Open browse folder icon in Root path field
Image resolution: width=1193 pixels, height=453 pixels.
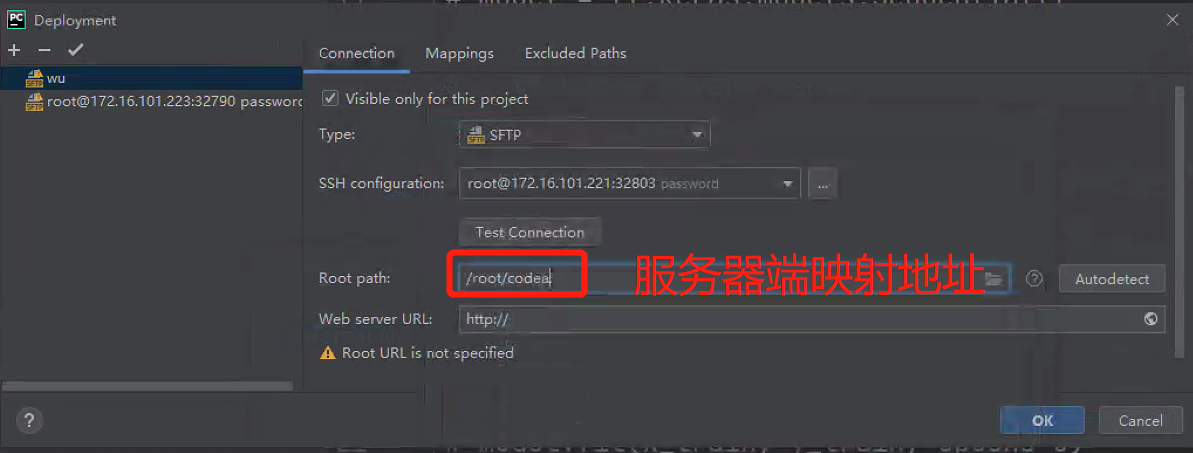pos(993,279)
